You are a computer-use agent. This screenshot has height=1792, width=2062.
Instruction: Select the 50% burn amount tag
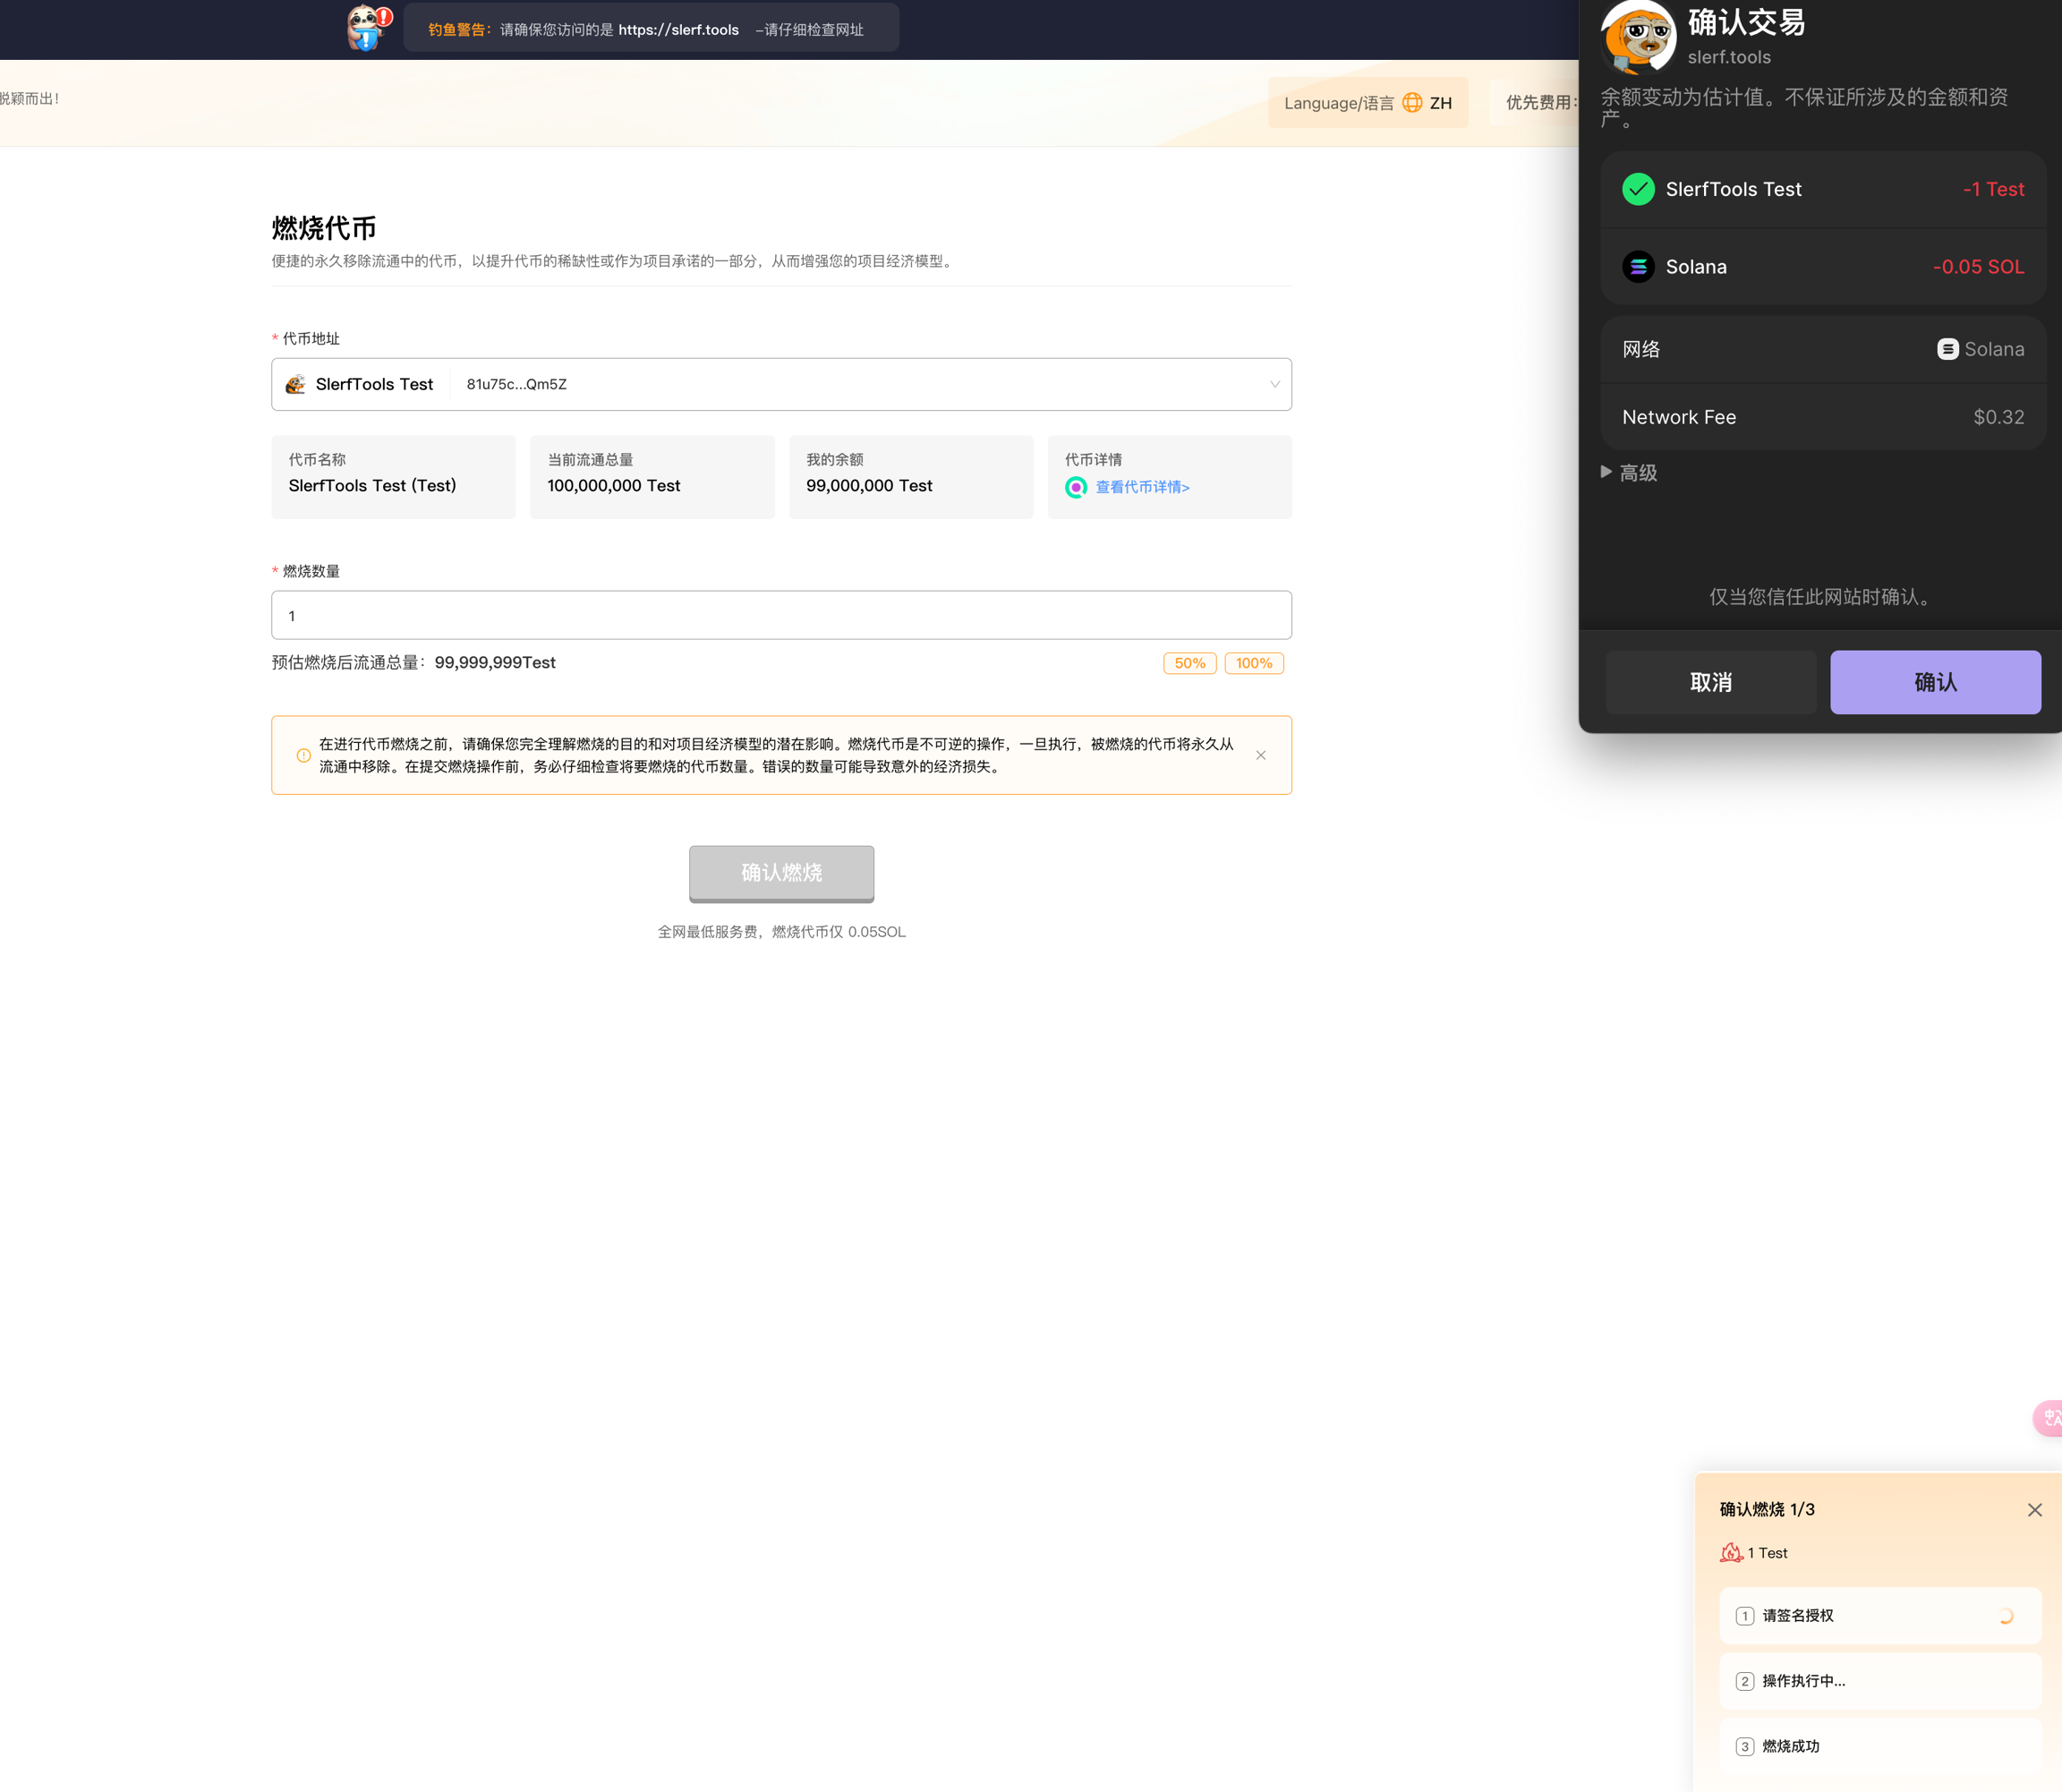pos(1189,663)
